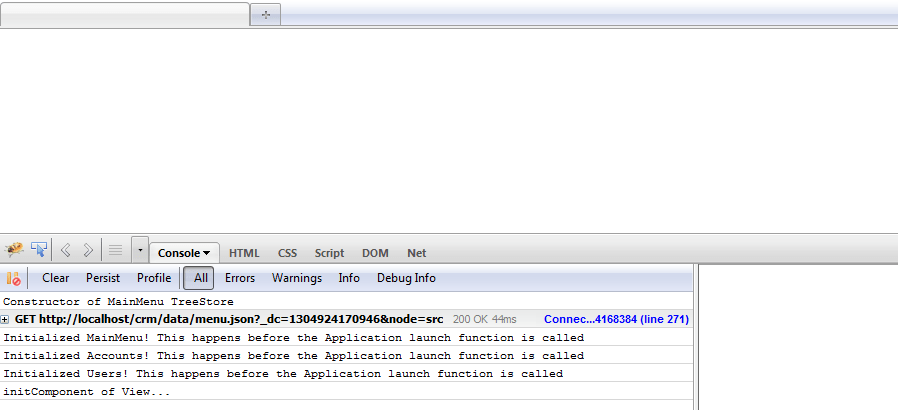Open a new browser tab with plus button

pos(265,15)
